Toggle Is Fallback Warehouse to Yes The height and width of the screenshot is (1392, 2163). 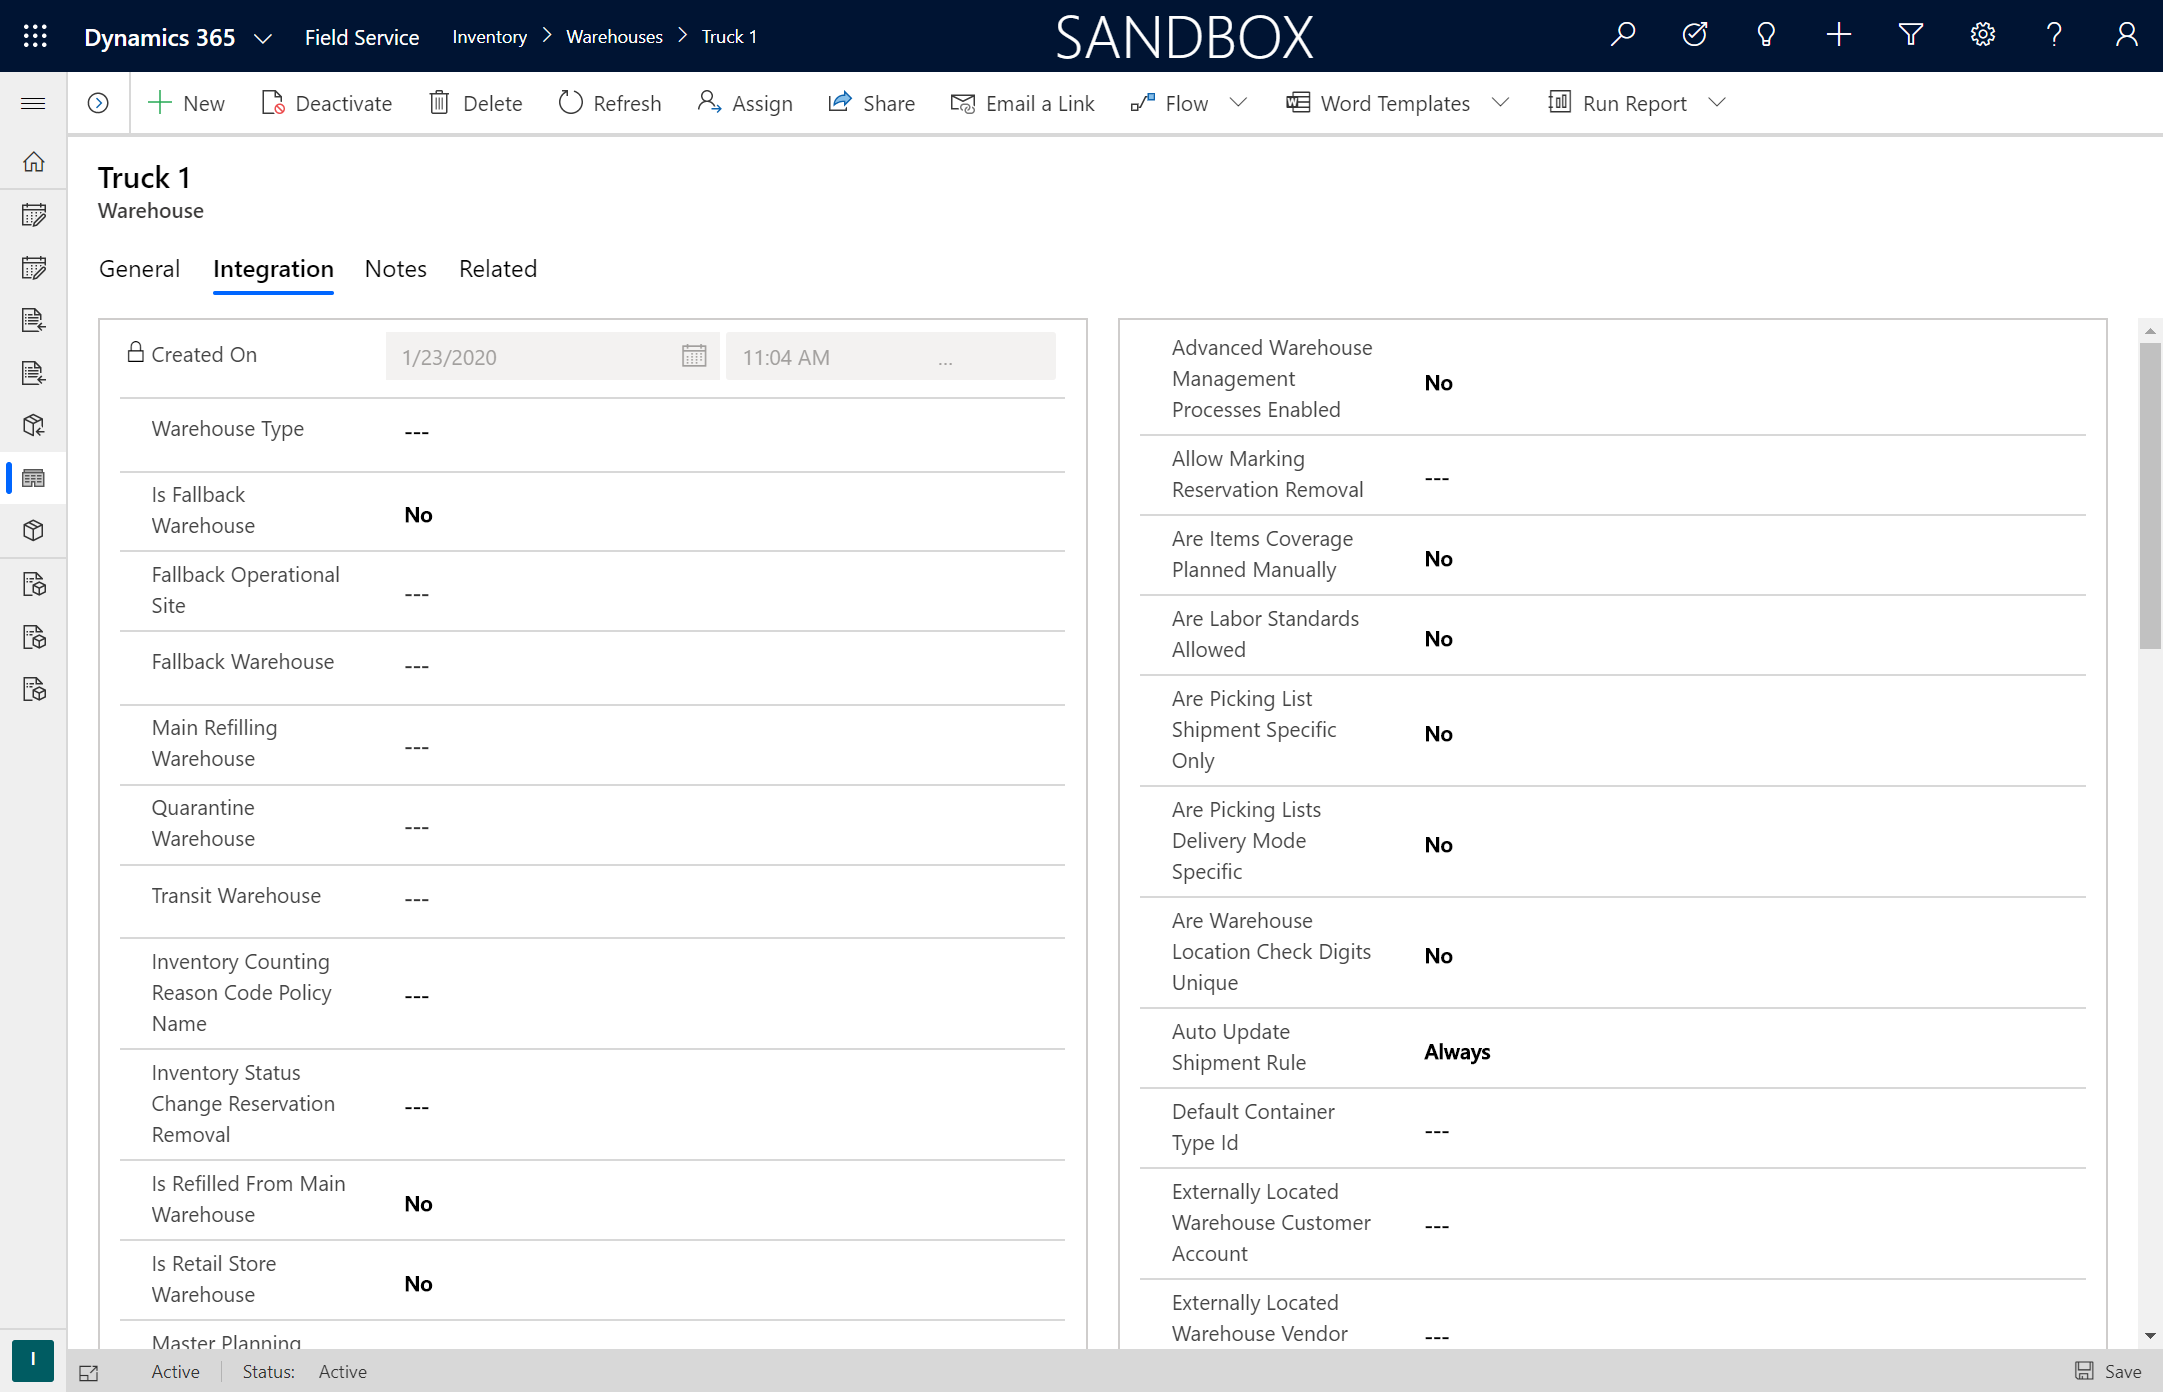coord(418,514)
